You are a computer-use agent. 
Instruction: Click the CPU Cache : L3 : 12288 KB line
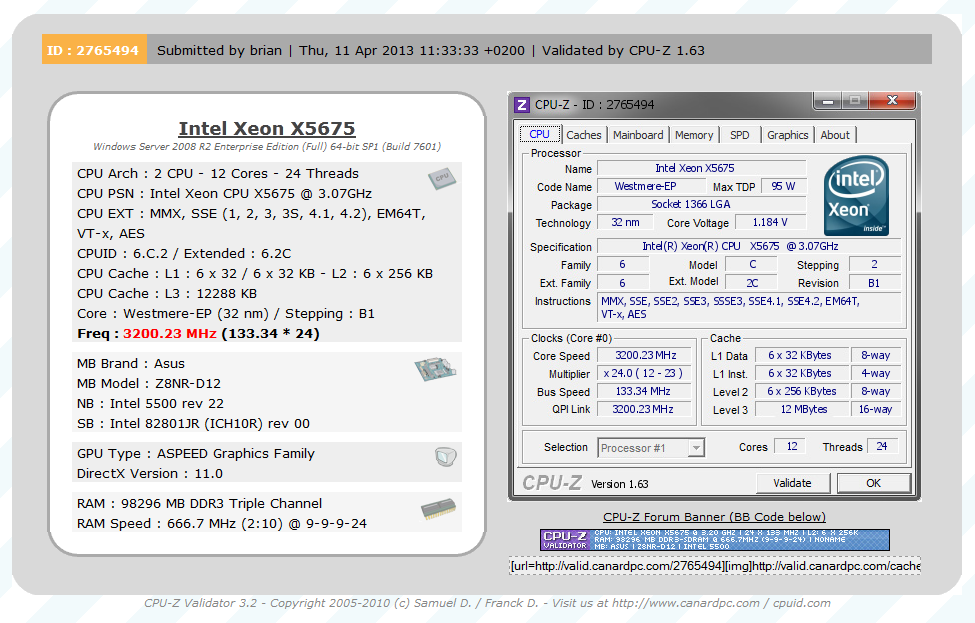[167, 293]
